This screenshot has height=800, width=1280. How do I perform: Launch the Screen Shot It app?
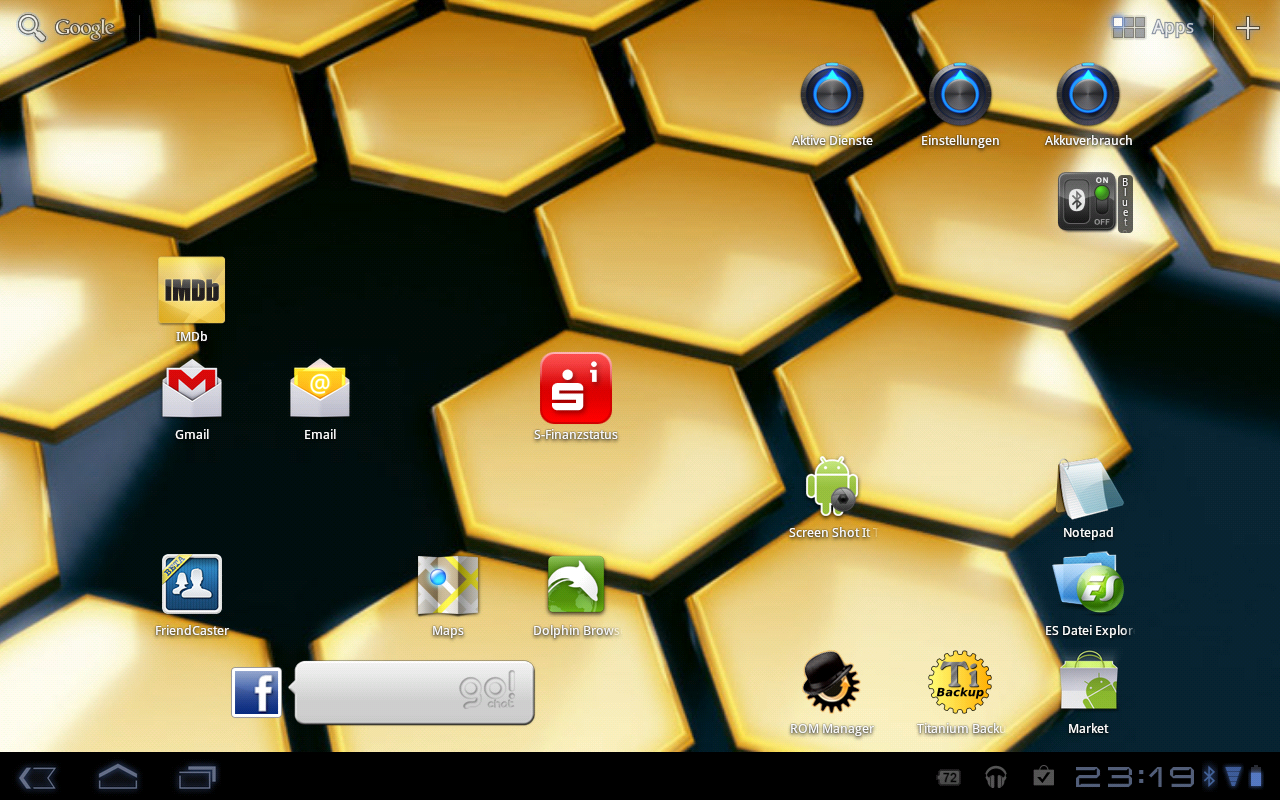832,486
